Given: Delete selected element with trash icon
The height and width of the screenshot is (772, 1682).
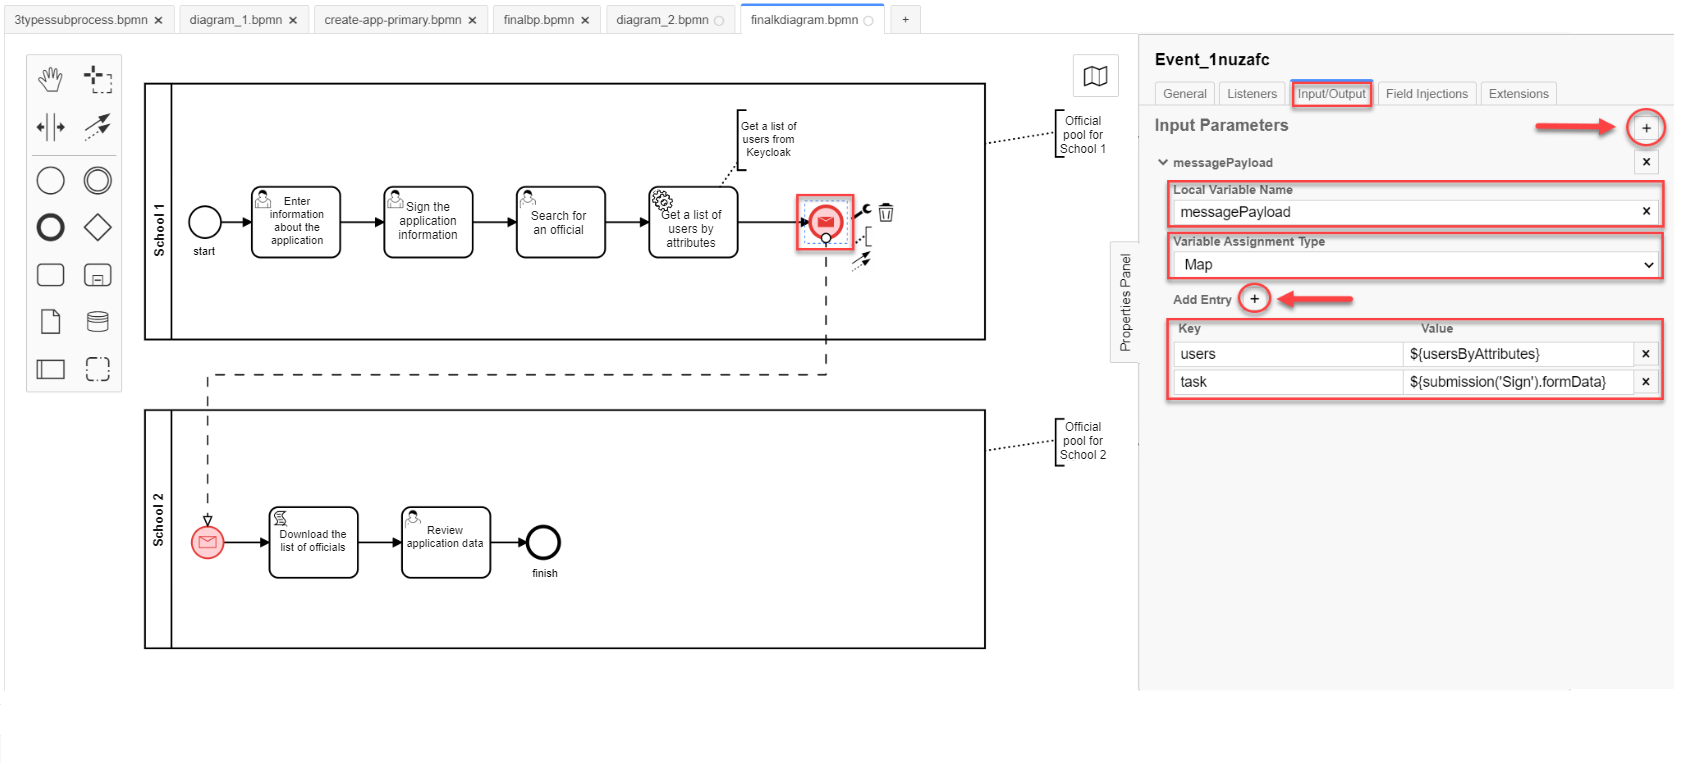Looking at the screenshot, I should (886, 212).
